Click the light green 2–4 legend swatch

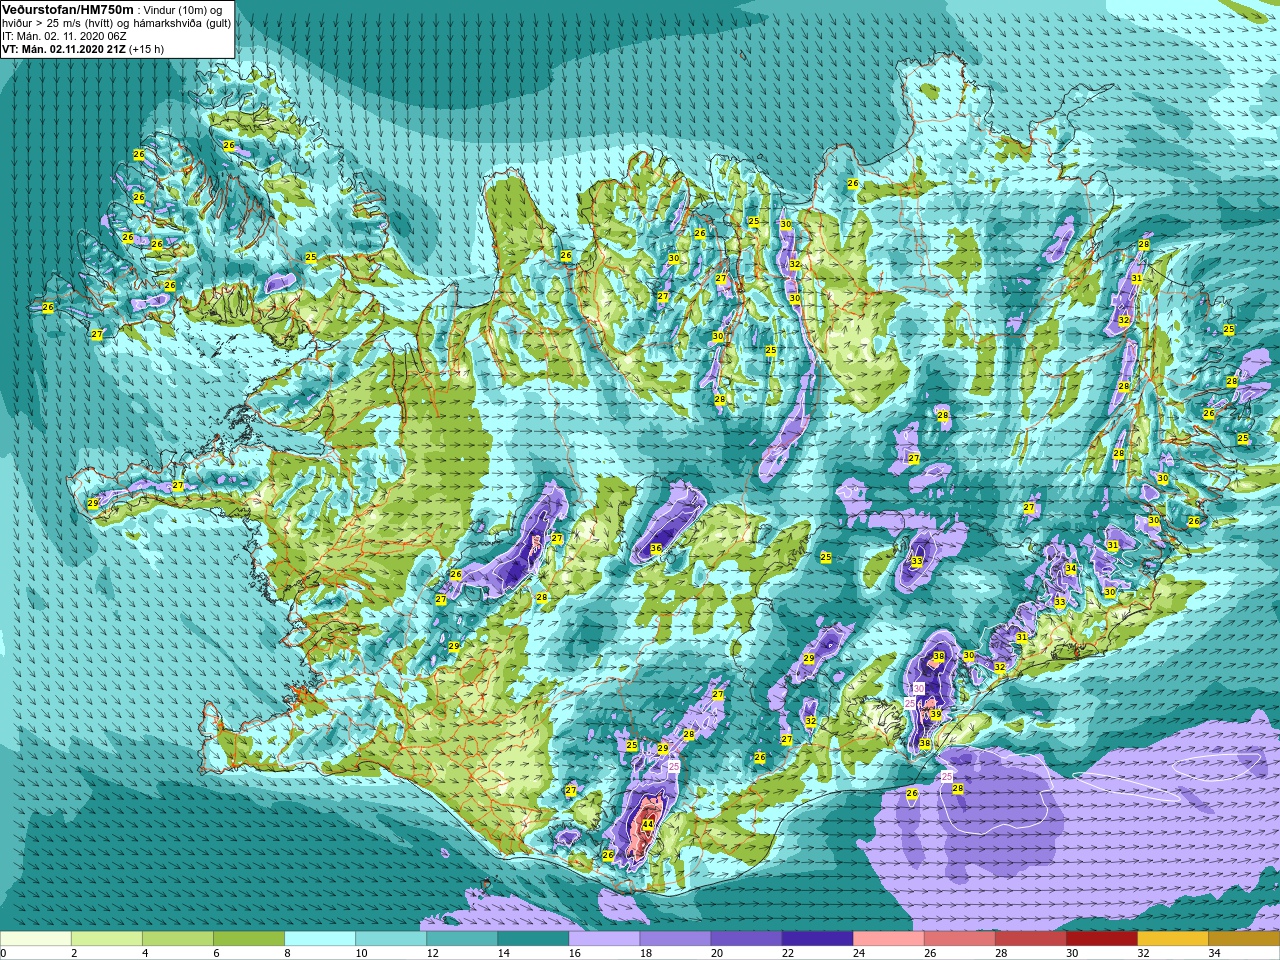(107, 939)
